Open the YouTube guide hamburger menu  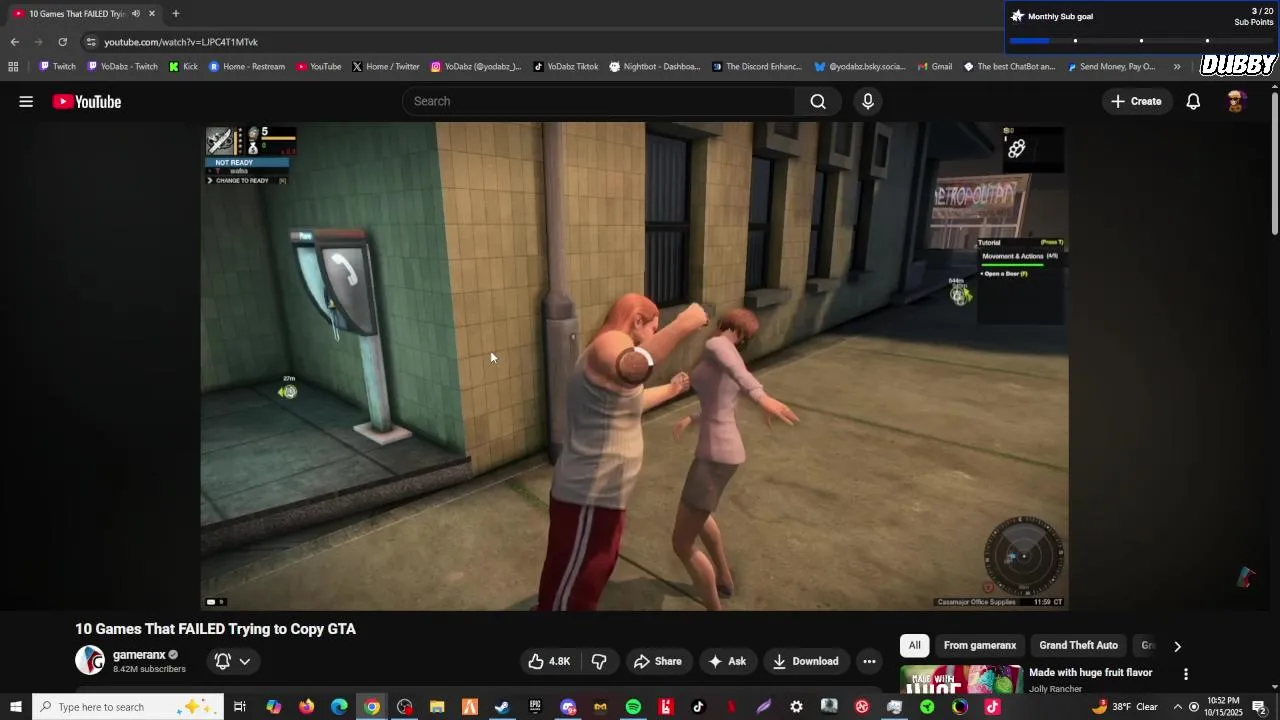[x=26, y=101]
